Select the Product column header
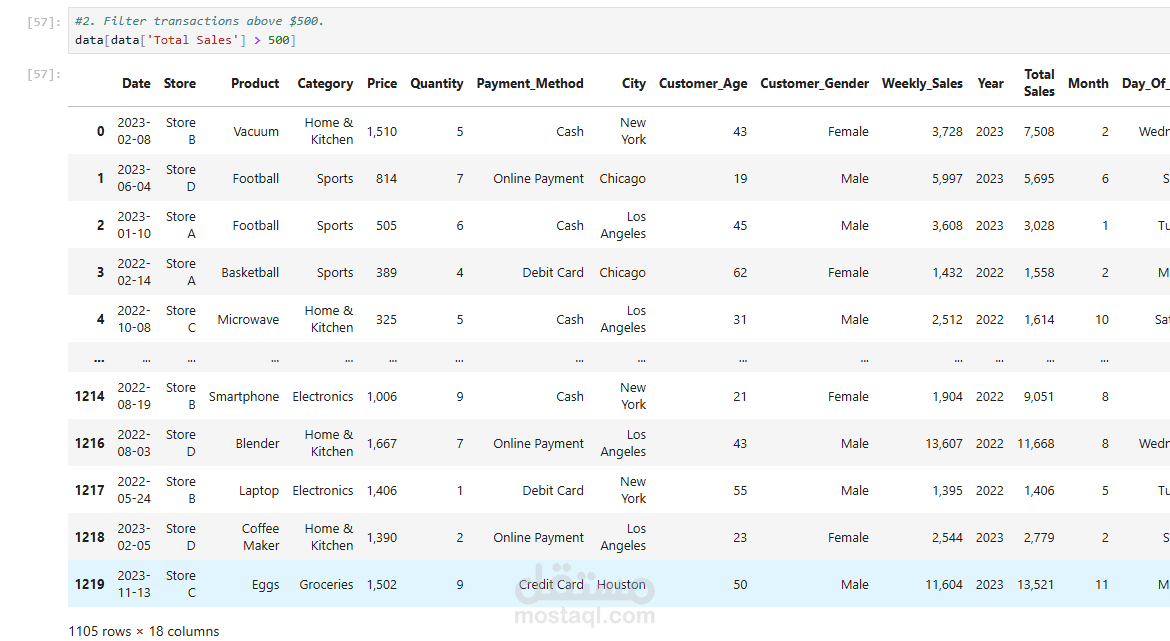Screen dimensions: 1170x641 pos(255,84)
